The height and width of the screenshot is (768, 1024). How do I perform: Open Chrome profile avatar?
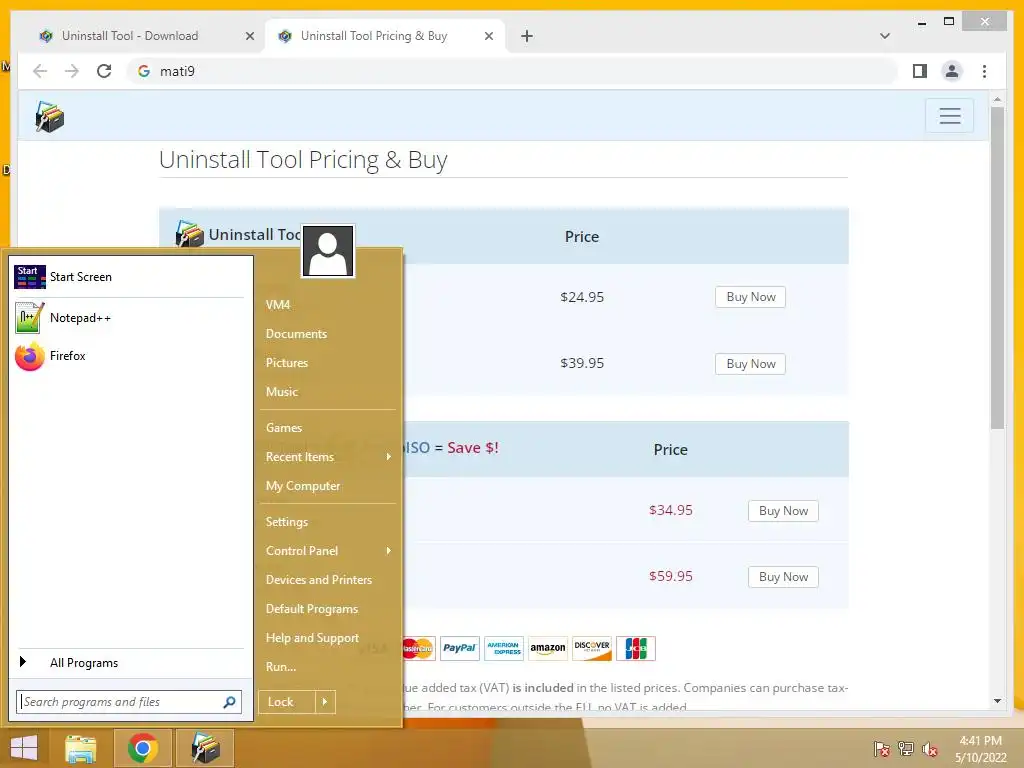point(952,71)
